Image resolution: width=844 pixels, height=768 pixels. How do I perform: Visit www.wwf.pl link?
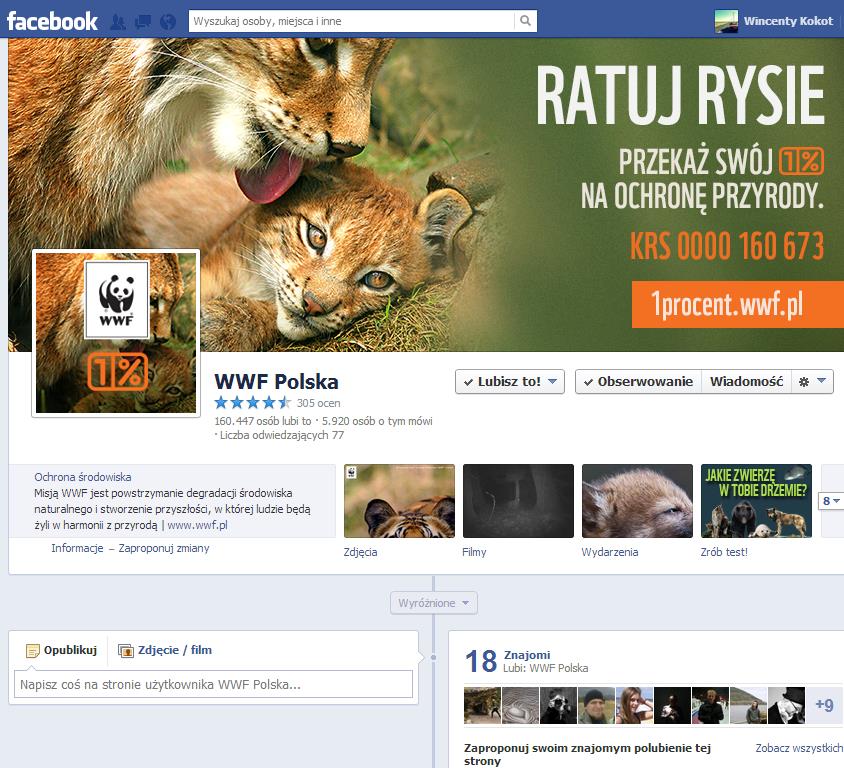click(197, 525)
